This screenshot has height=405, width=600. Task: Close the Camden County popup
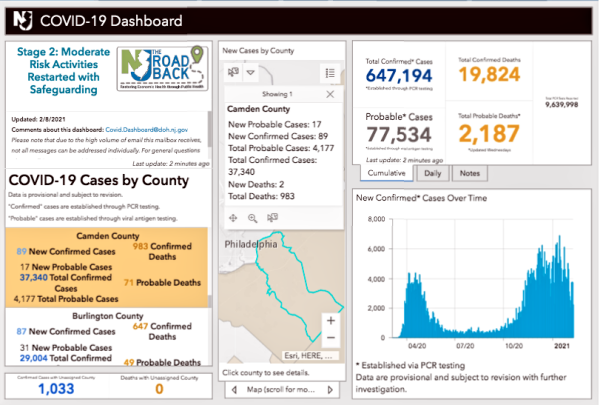(331, 93)
